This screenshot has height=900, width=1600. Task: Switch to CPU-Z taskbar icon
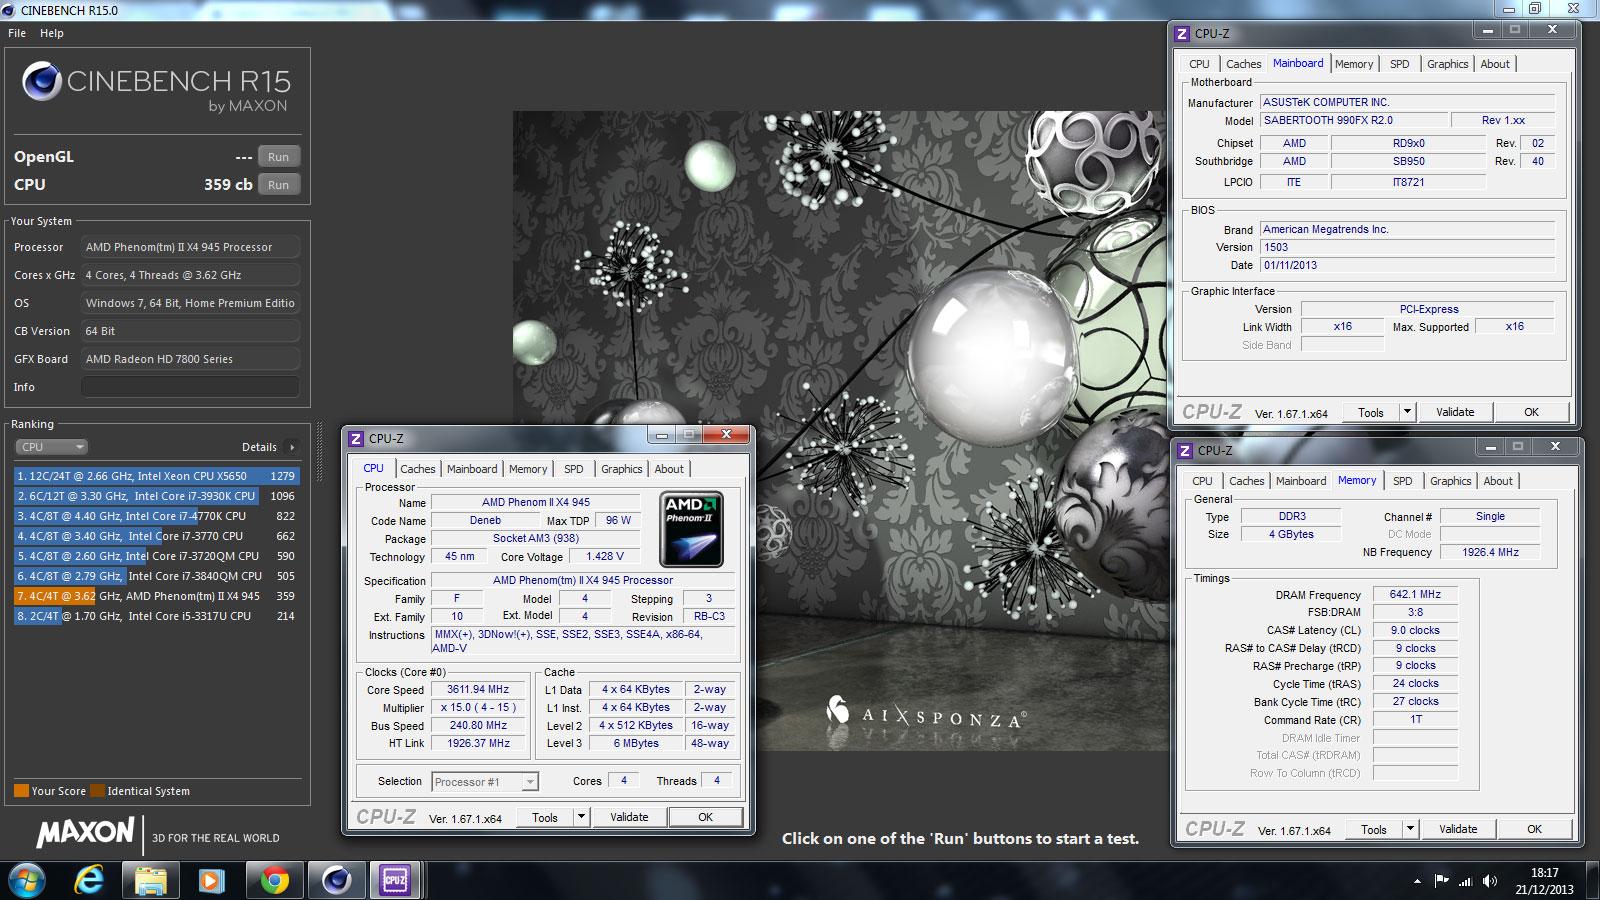pos(395,880)
